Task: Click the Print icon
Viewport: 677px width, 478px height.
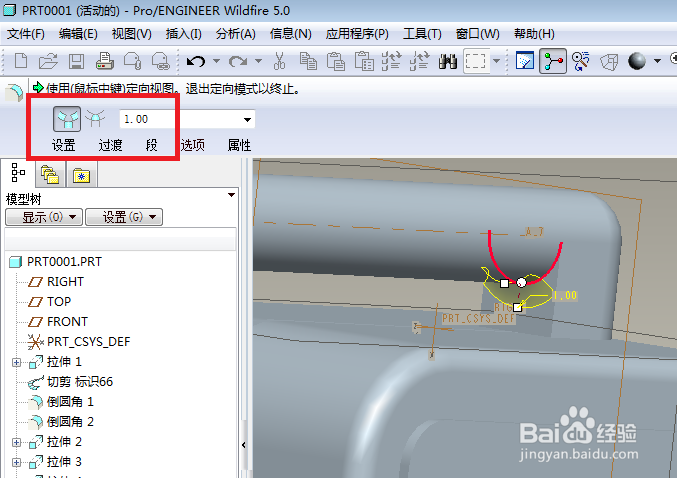Action: (x=104, y=61)
